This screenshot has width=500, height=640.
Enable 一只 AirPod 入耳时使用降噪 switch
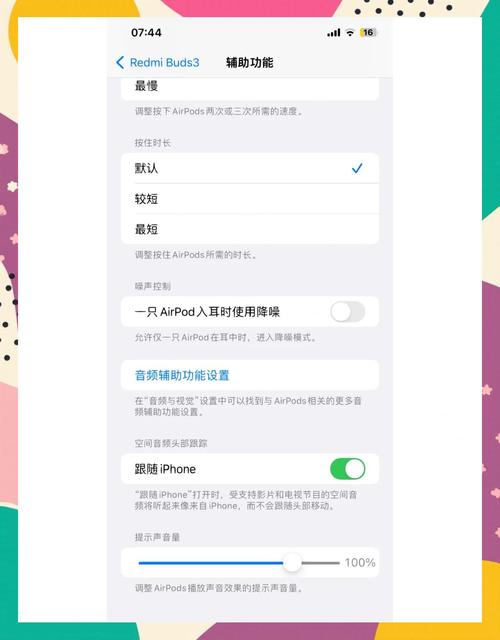pyautogui.click(x=347, y=312)
